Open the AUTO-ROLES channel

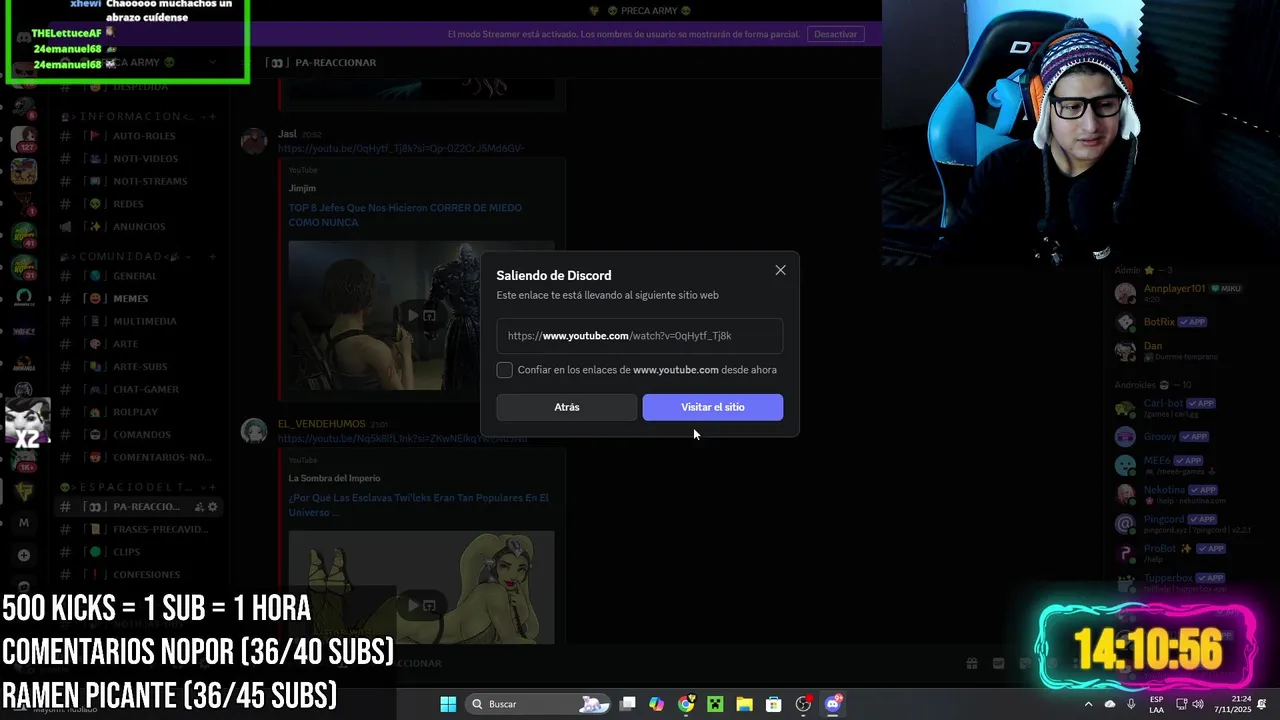(x=138, y=136)
